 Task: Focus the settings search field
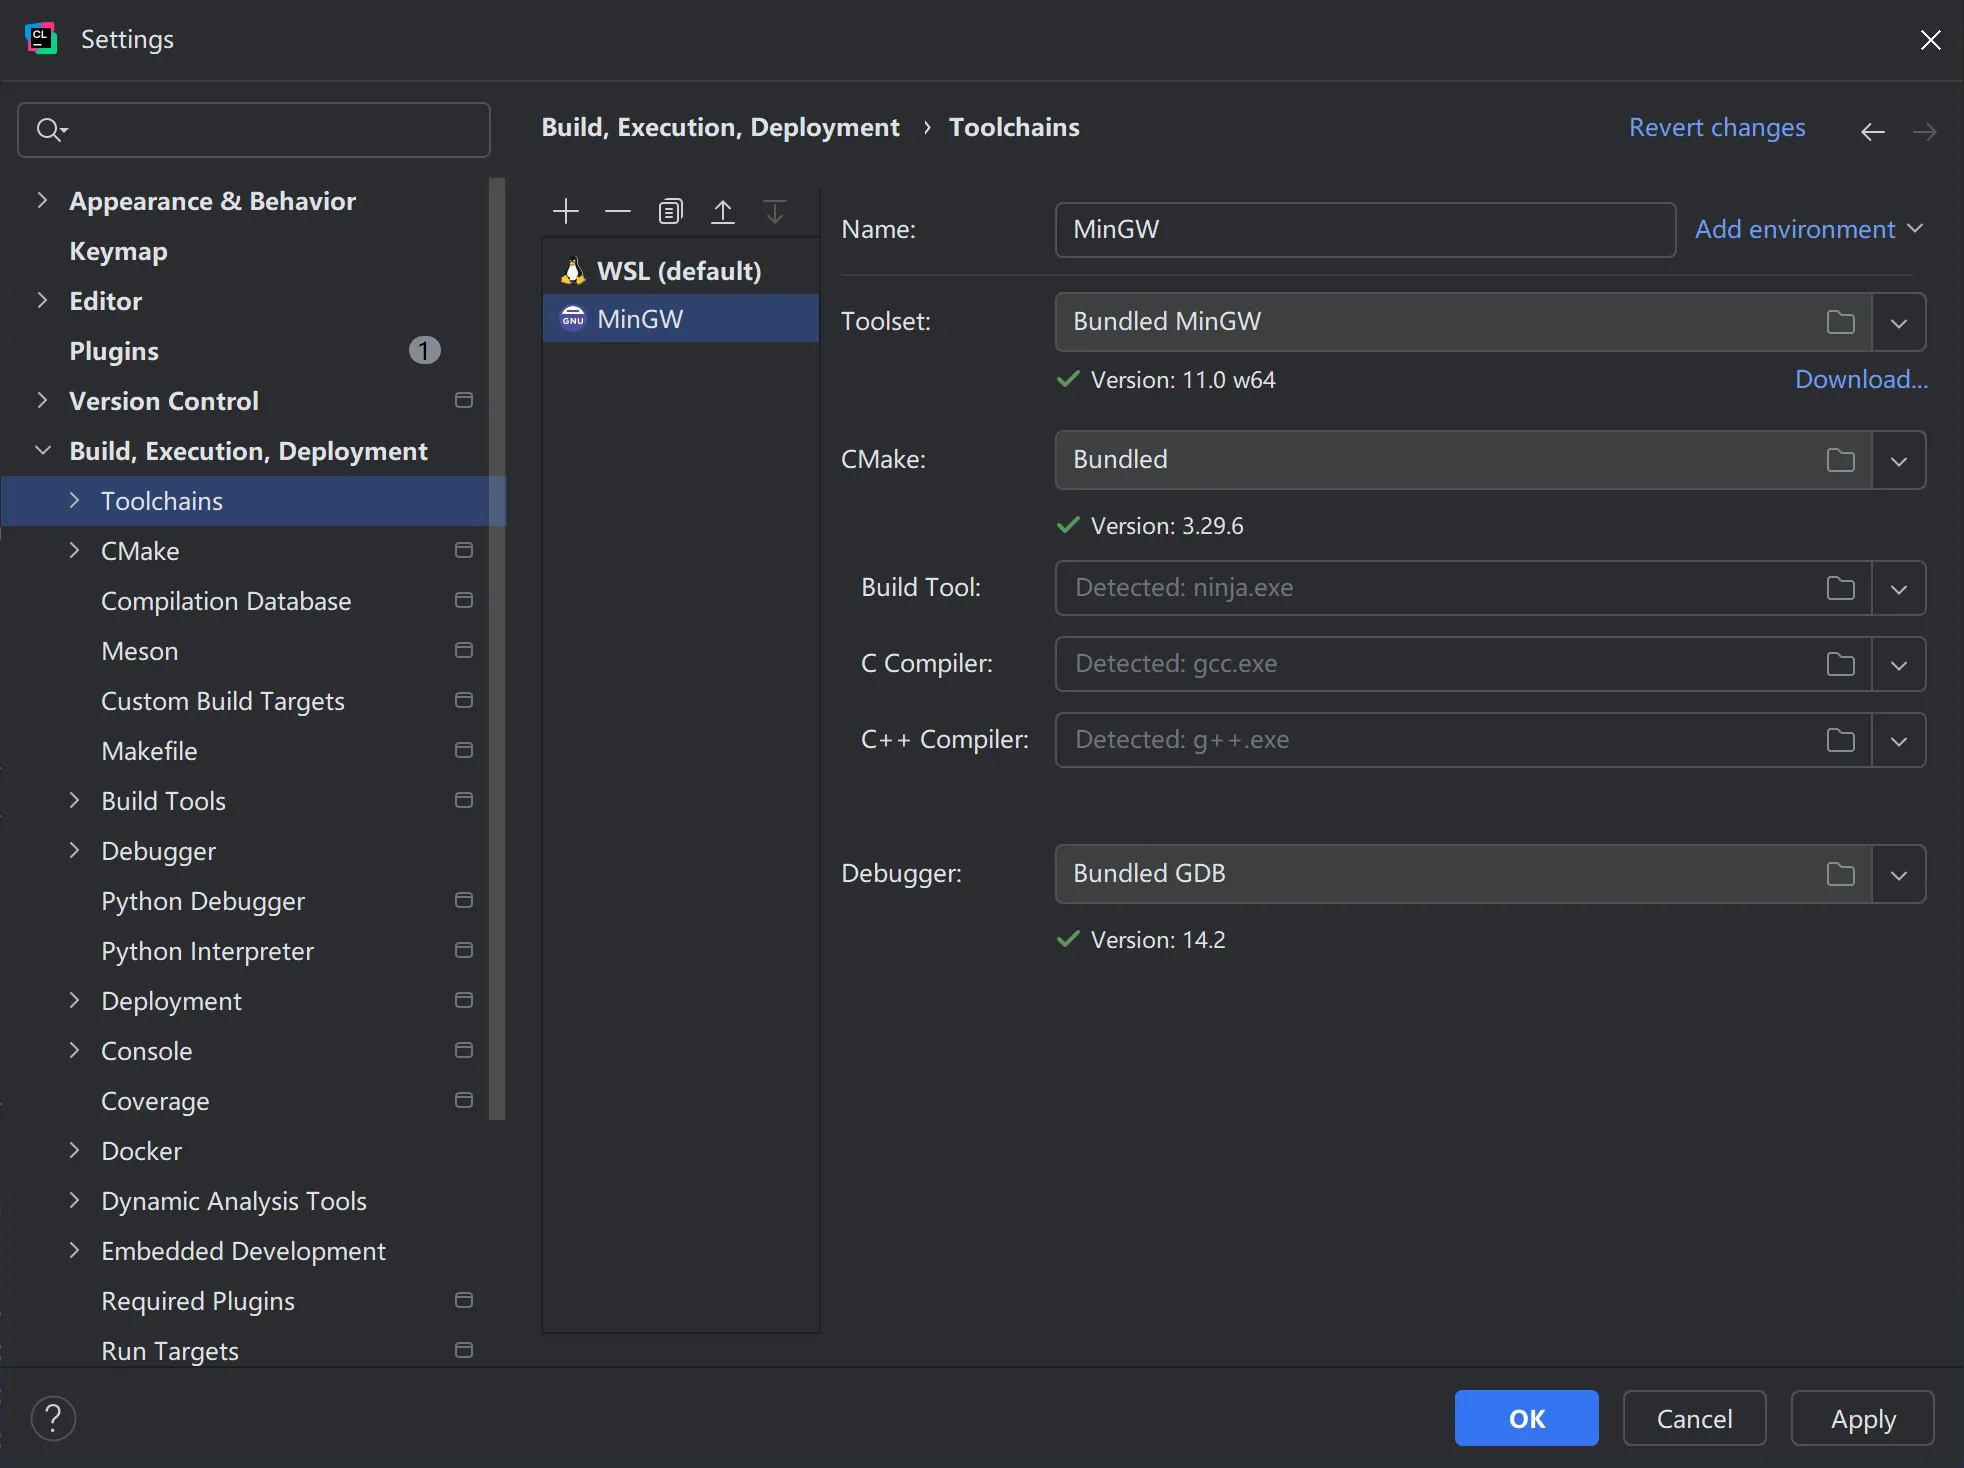[254, 130]
